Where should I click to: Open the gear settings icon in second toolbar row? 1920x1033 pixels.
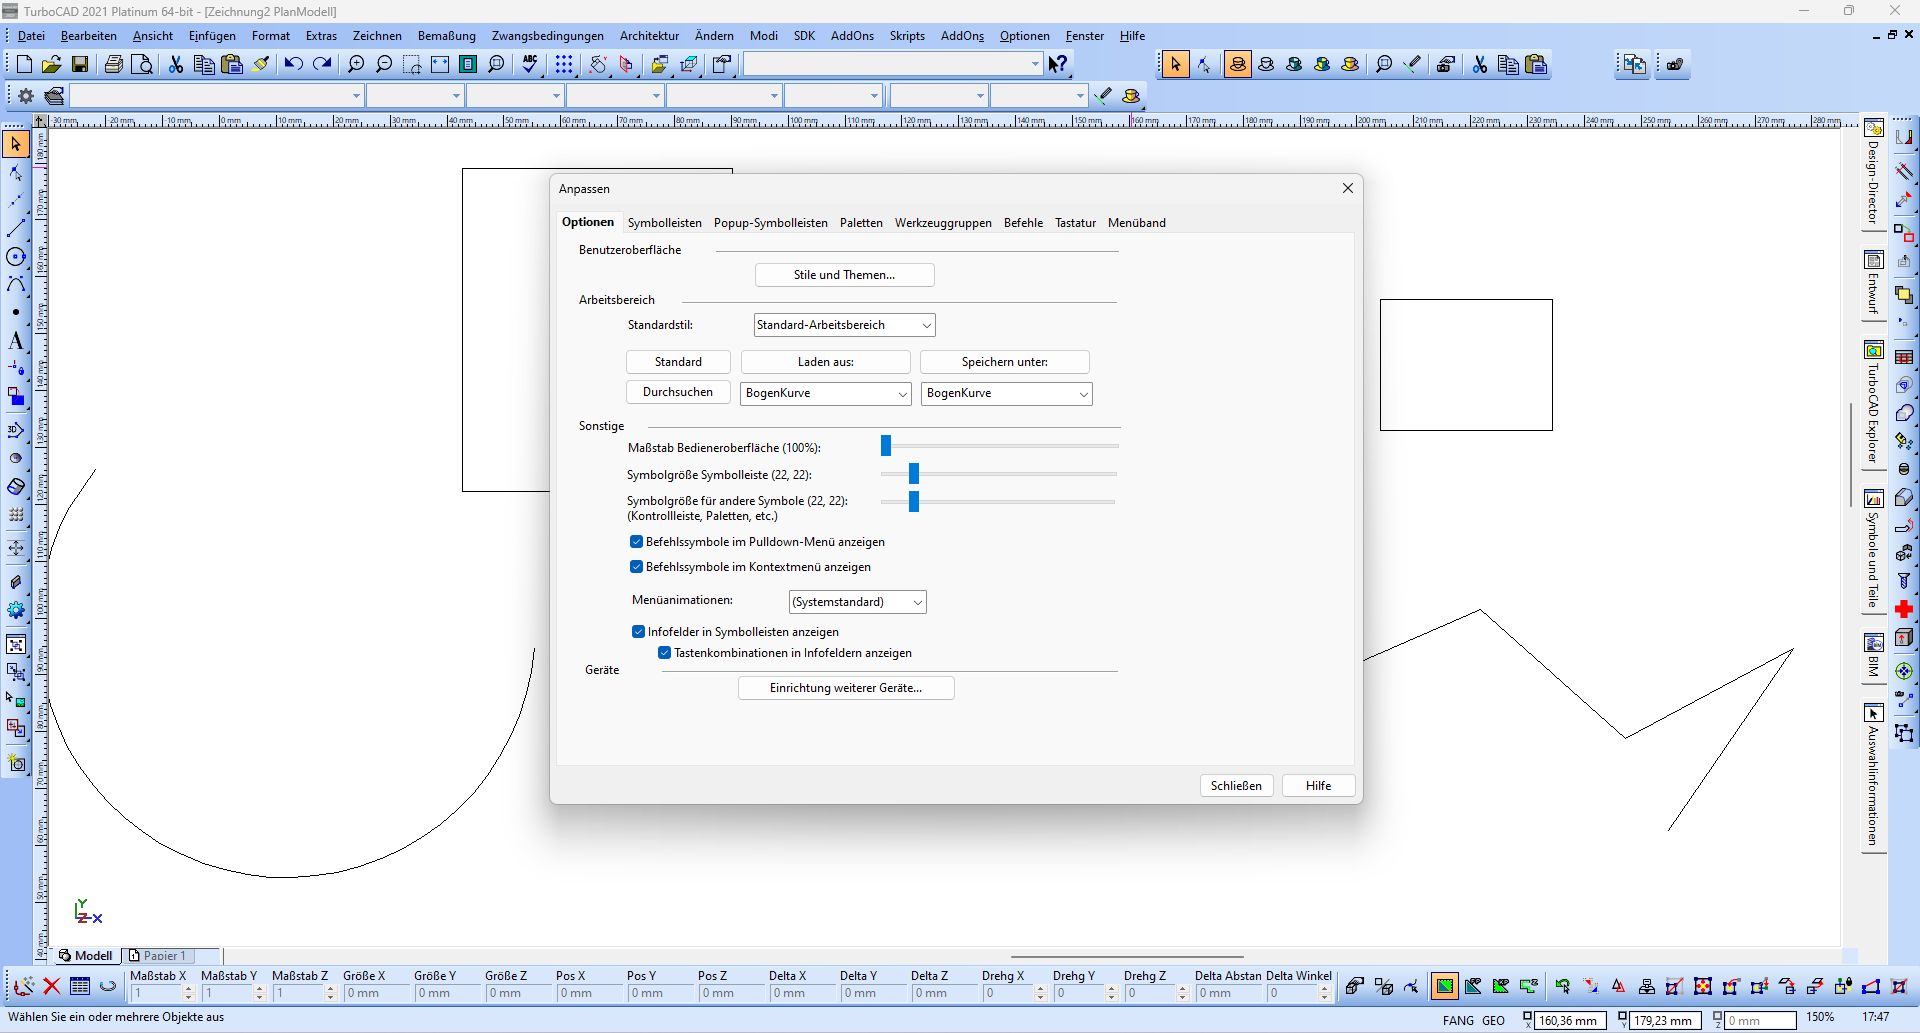tap(26, 96)
